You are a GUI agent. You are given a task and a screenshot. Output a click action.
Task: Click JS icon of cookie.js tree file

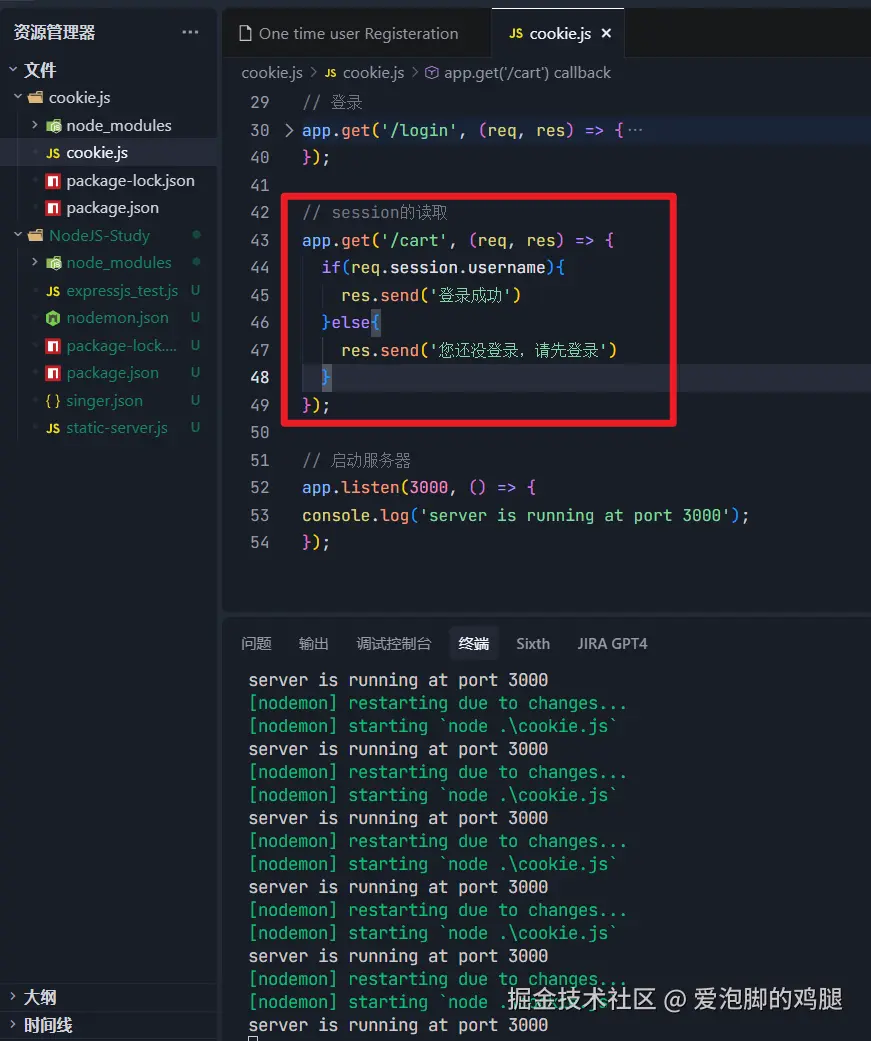click(53, 153)
